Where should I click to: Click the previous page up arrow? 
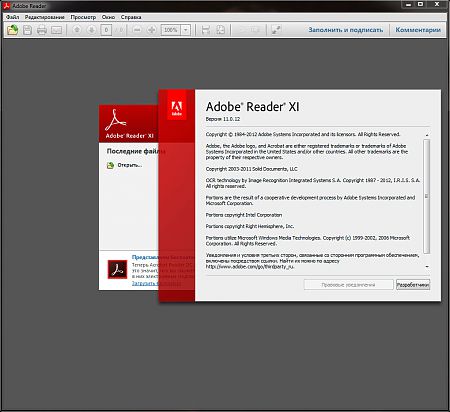click(x=77, y=30)
